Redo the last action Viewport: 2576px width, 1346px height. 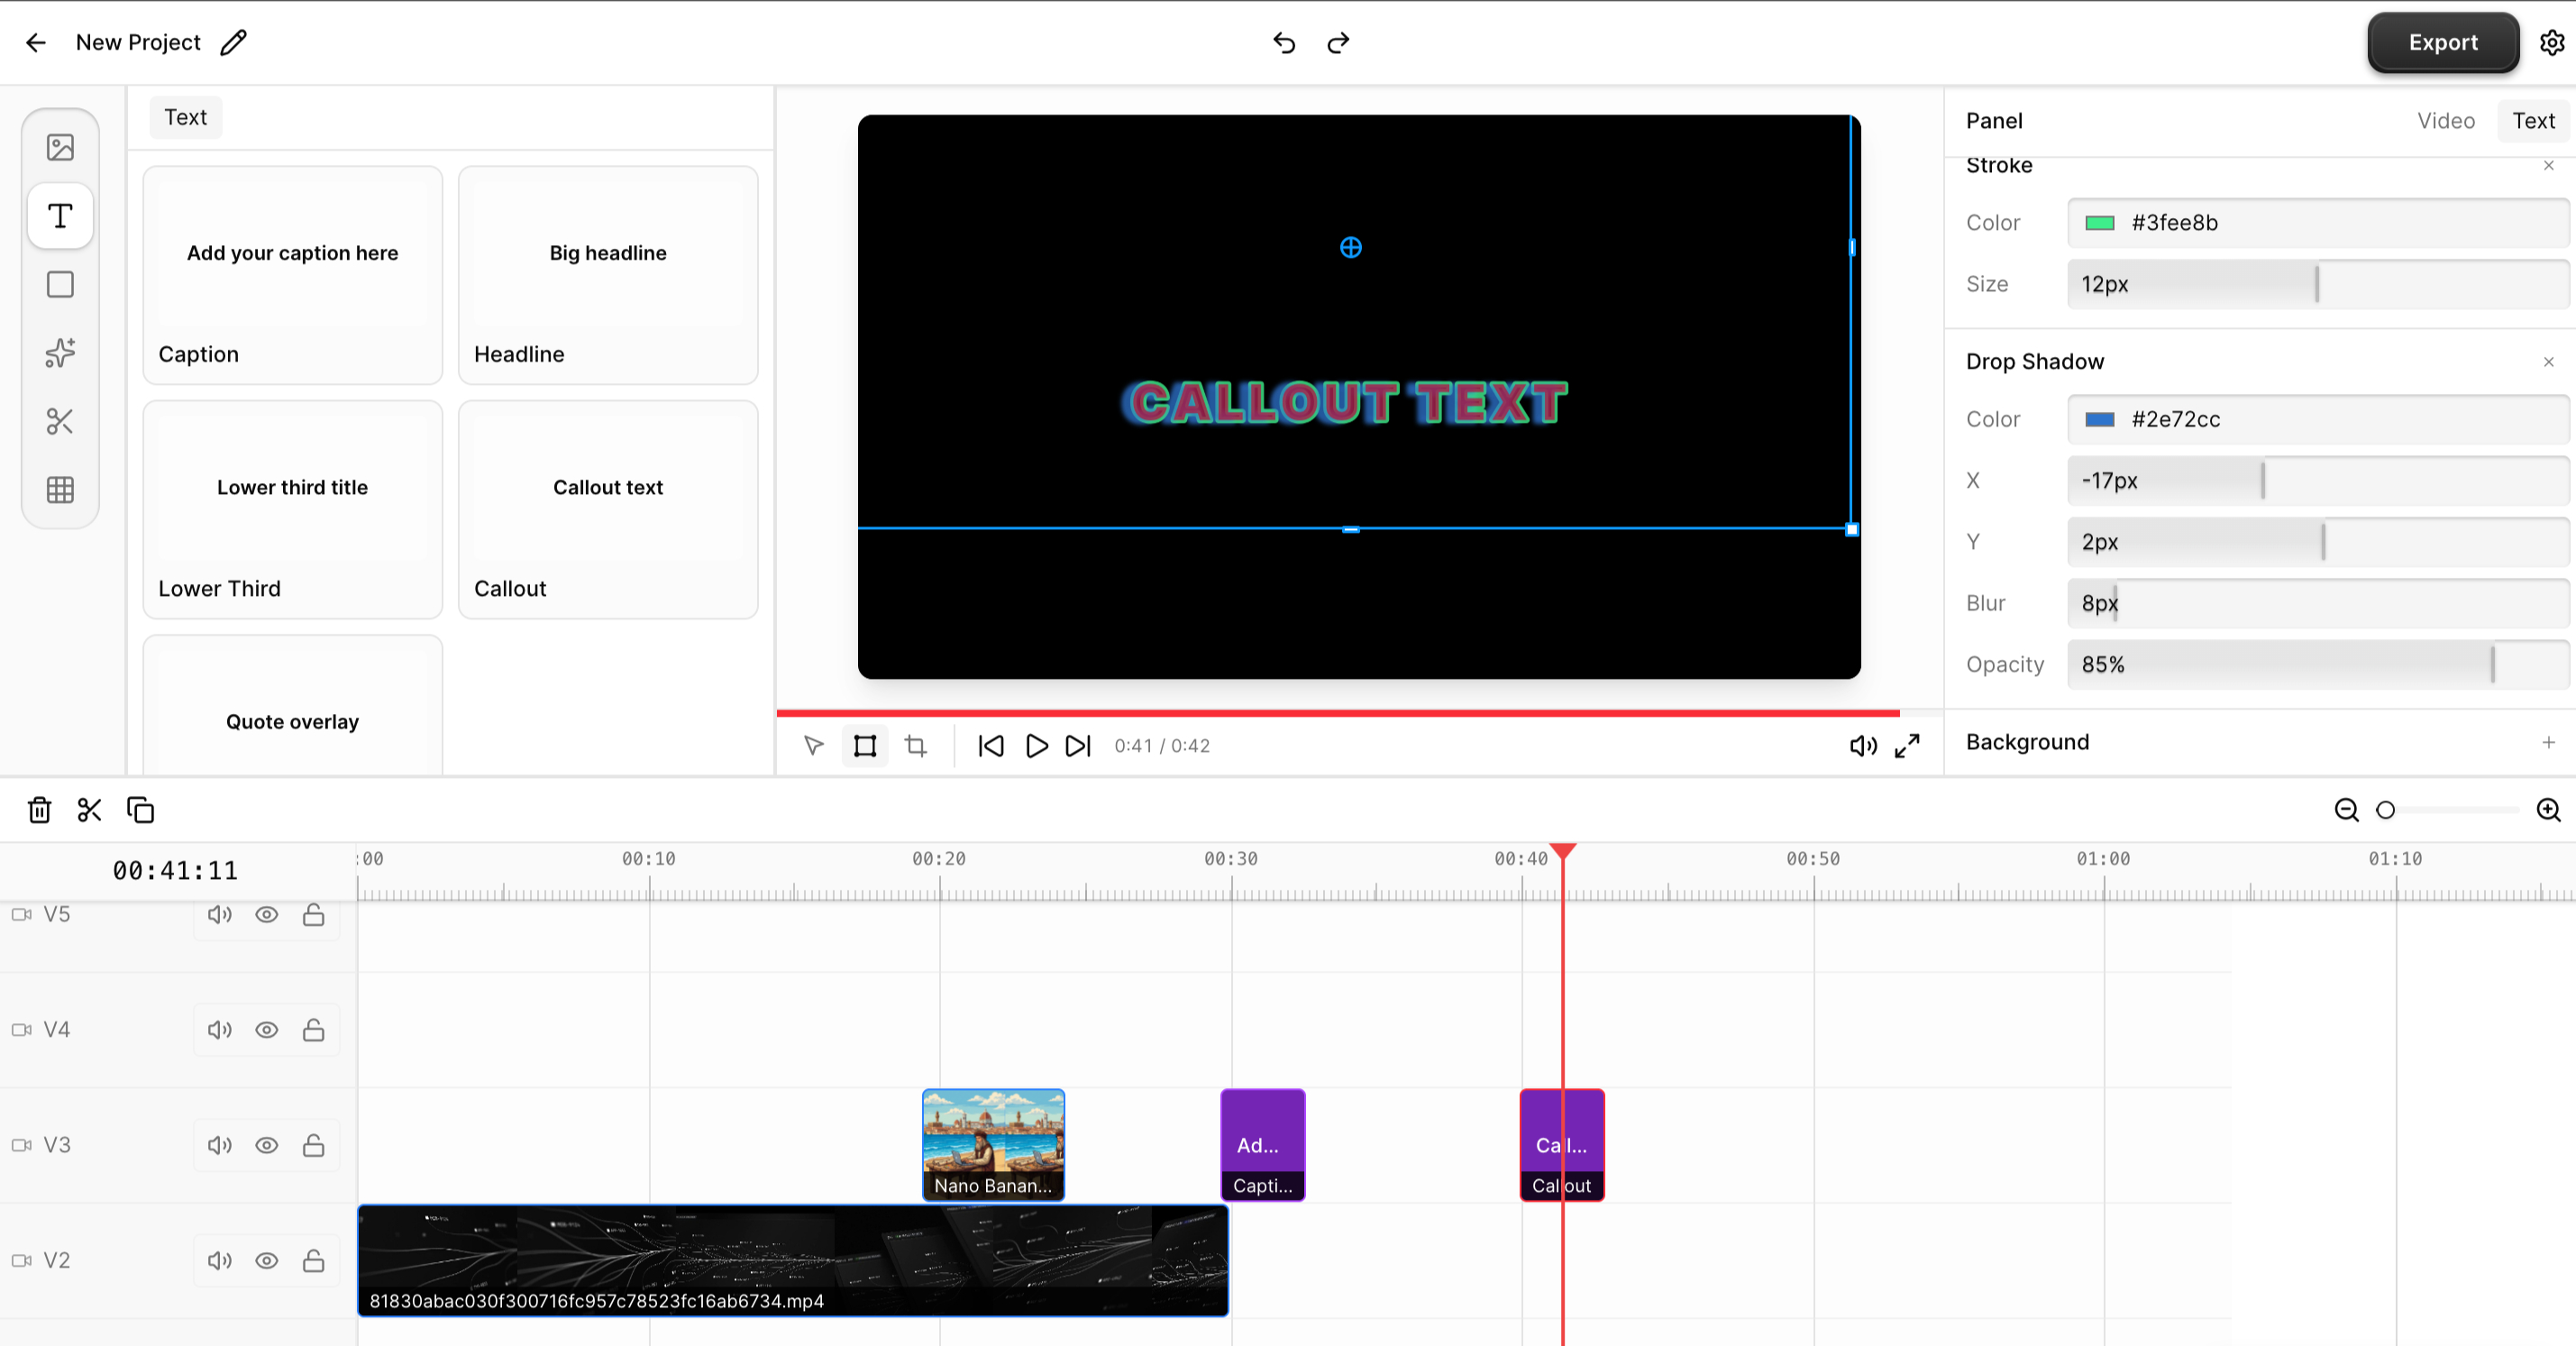coord(1338,42)
